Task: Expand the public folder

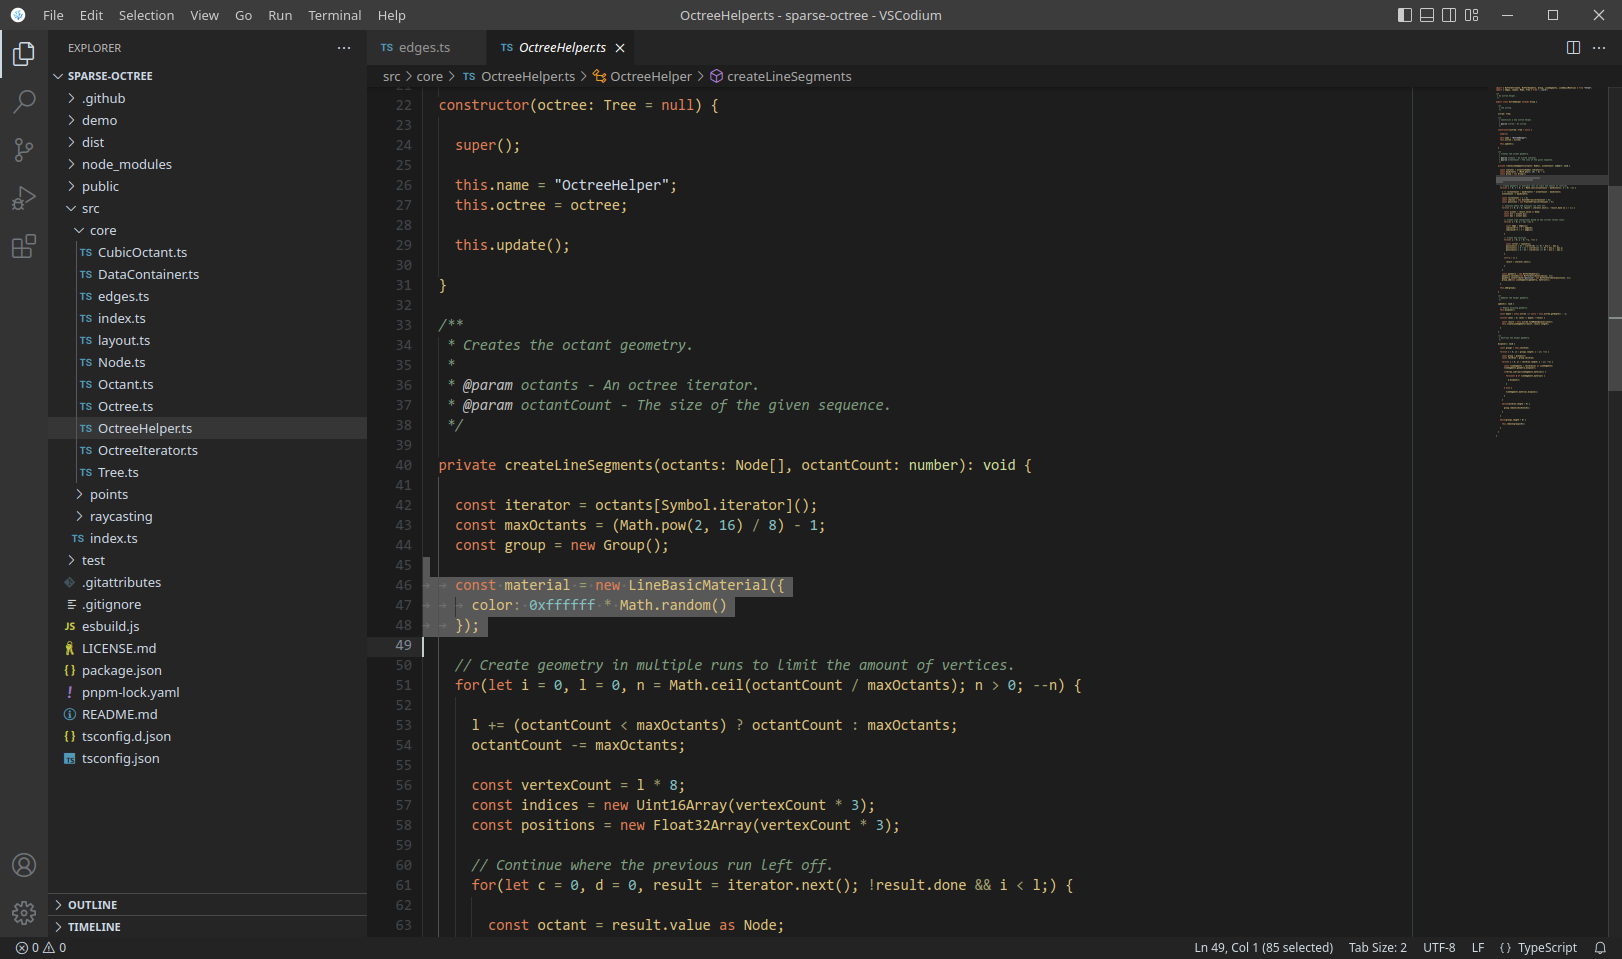Action: pyautogui.click(x=208, y=186)
